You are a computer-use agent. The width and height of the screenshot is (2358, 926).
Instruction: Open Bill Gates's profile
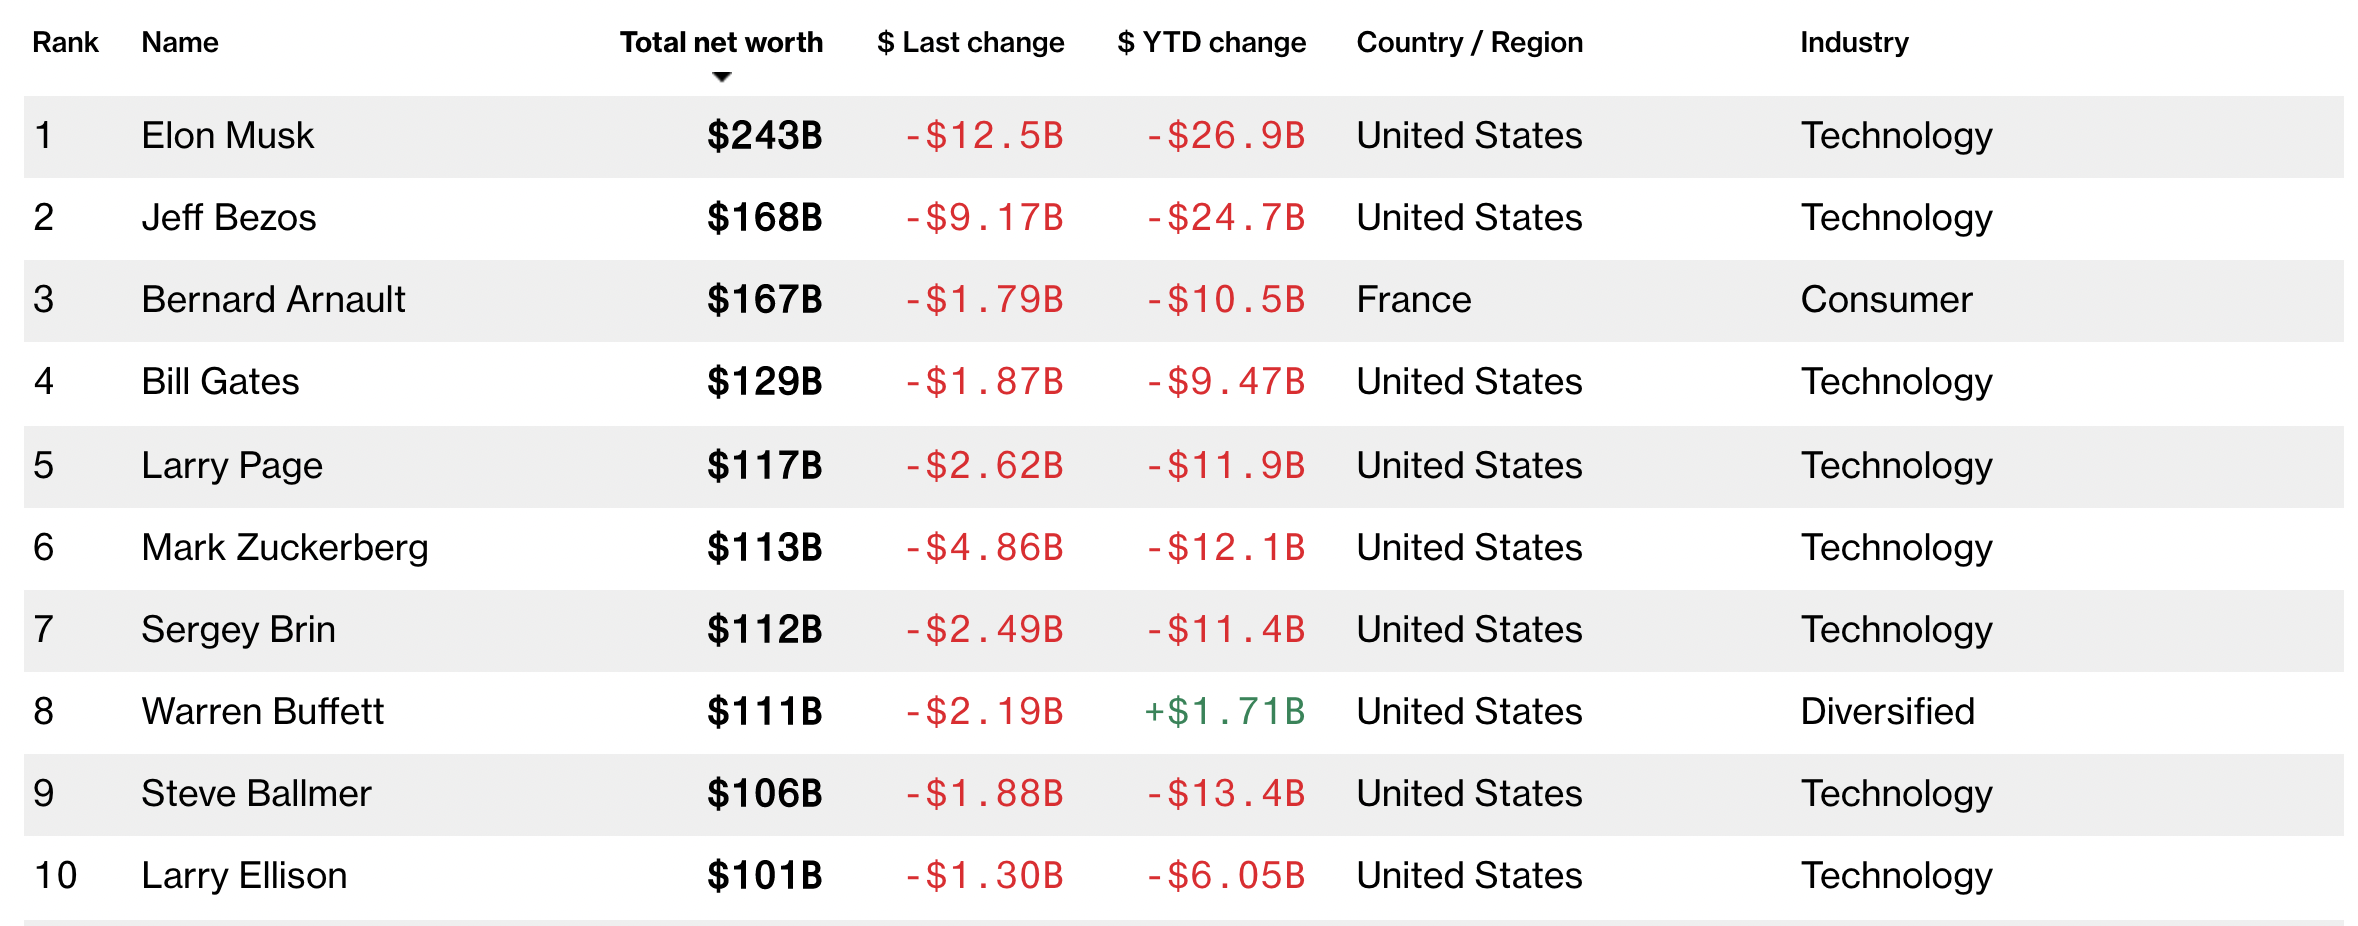pos(220,381)
